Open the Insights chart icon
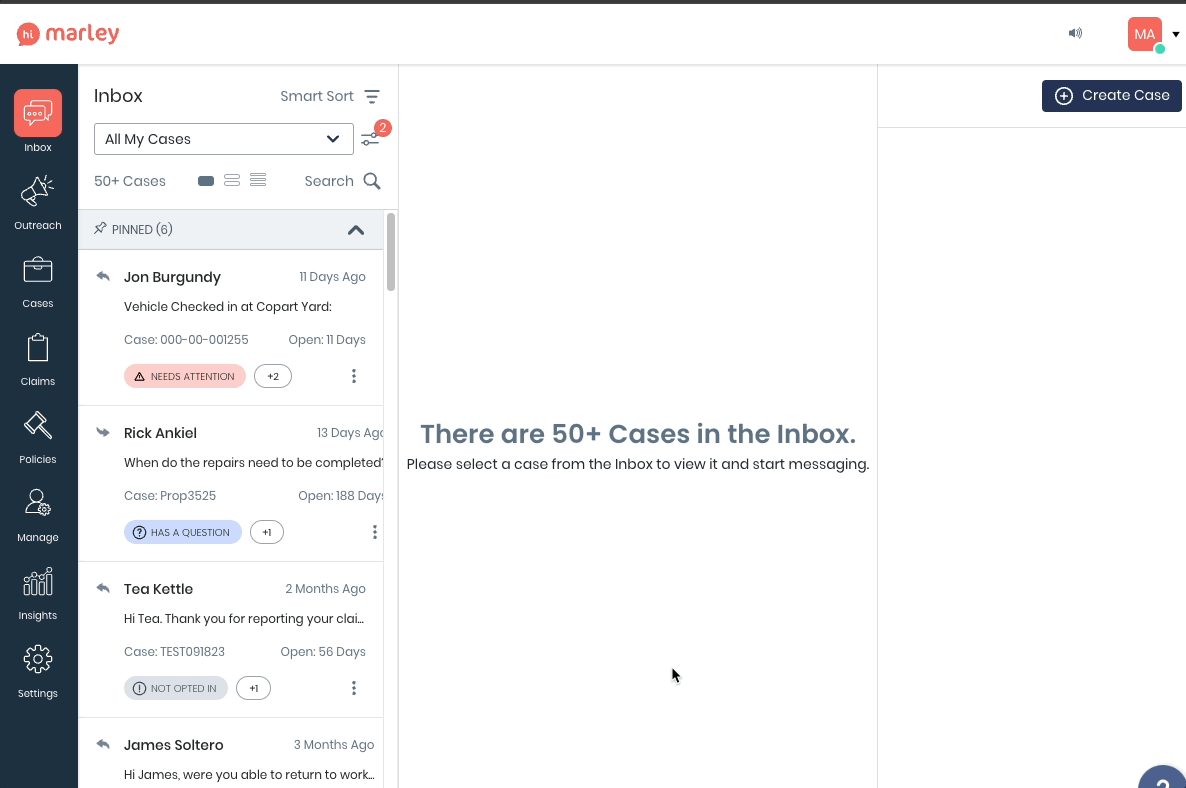The width and height of the screenshot is (1186, 788). point(38,582)
